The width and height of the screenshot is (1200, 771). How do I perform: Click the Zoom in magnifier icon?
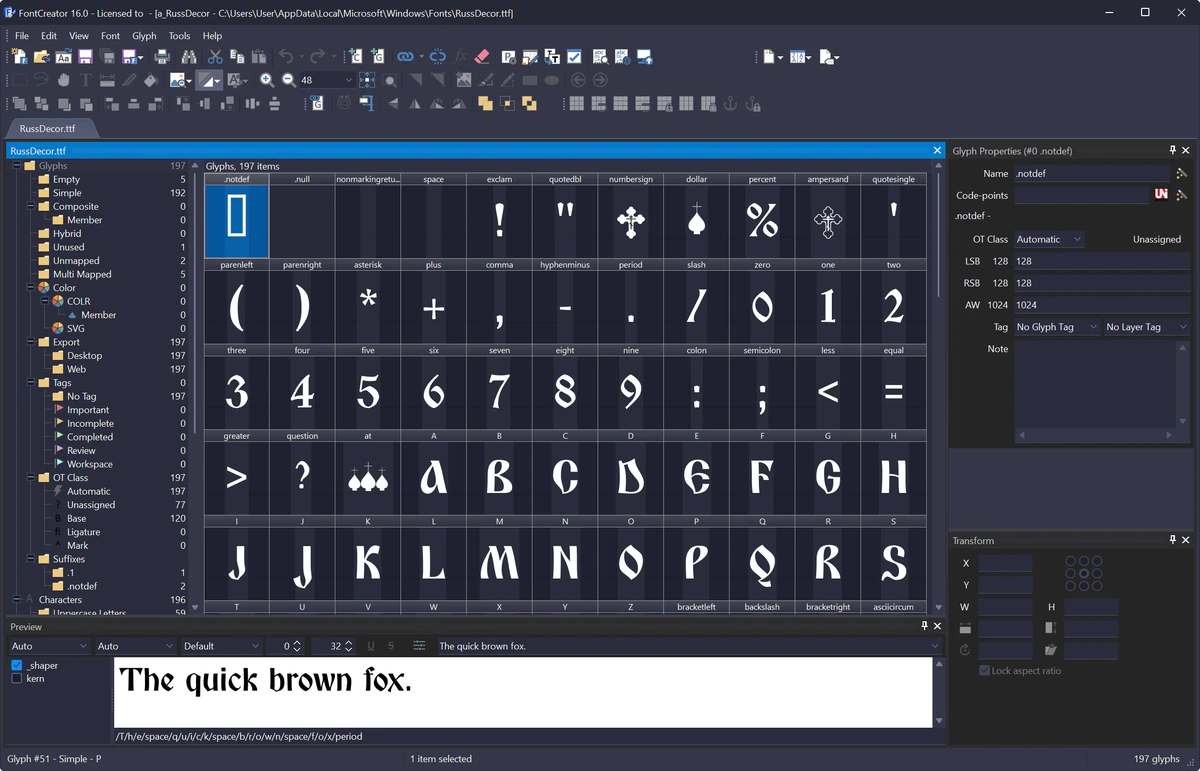[x=267, y=80]
